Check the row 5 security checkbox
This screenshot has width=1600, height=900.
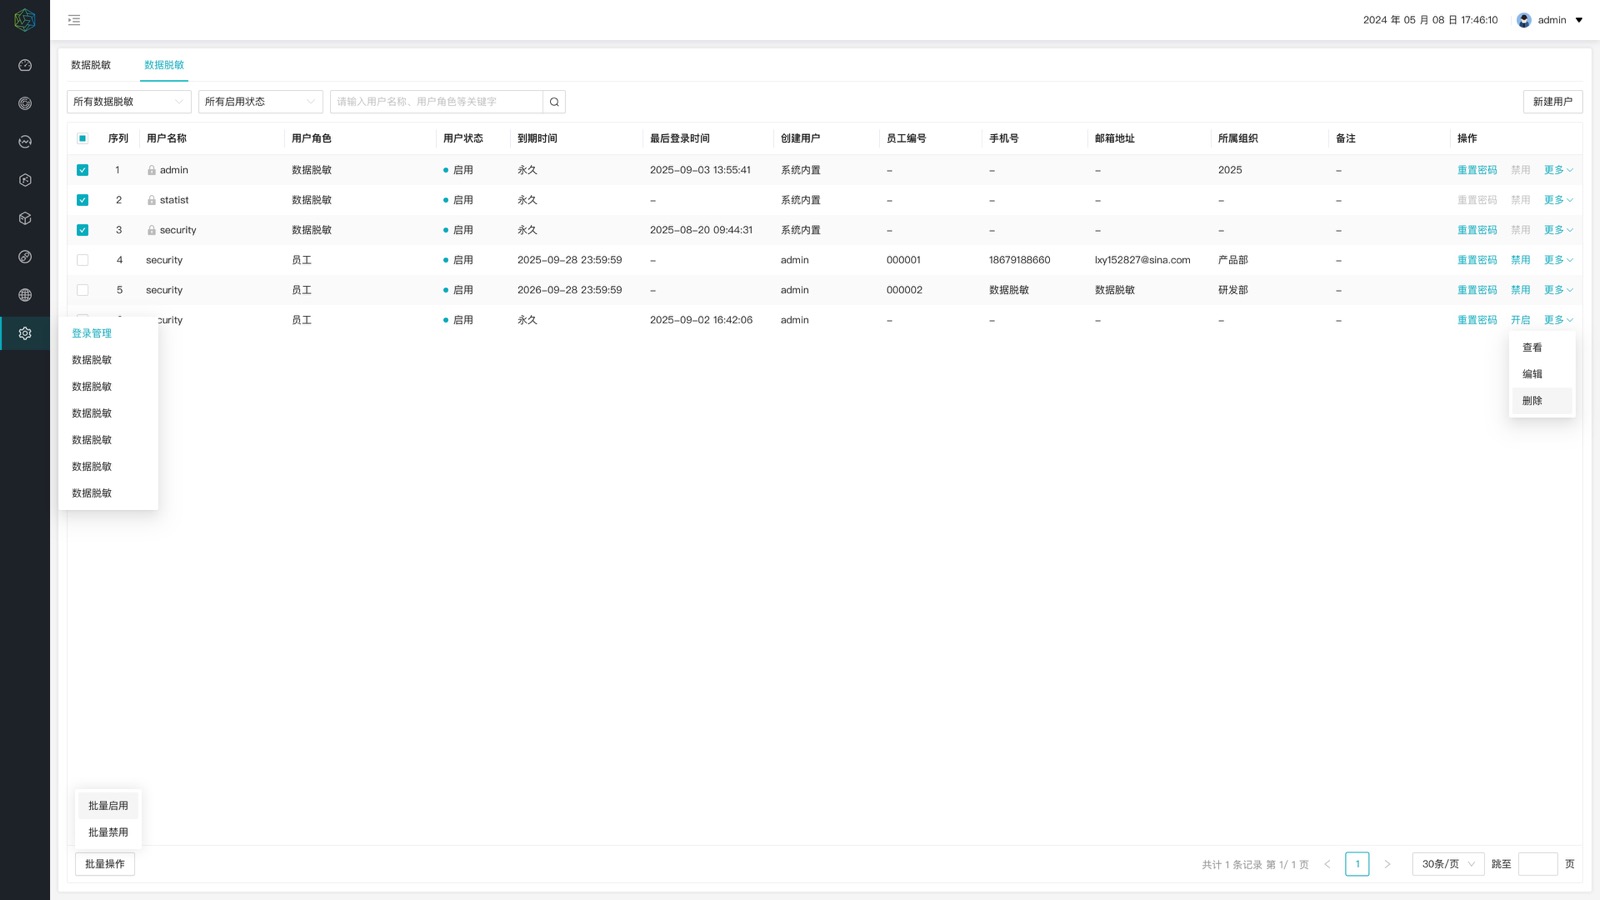[x=82, y=290]
